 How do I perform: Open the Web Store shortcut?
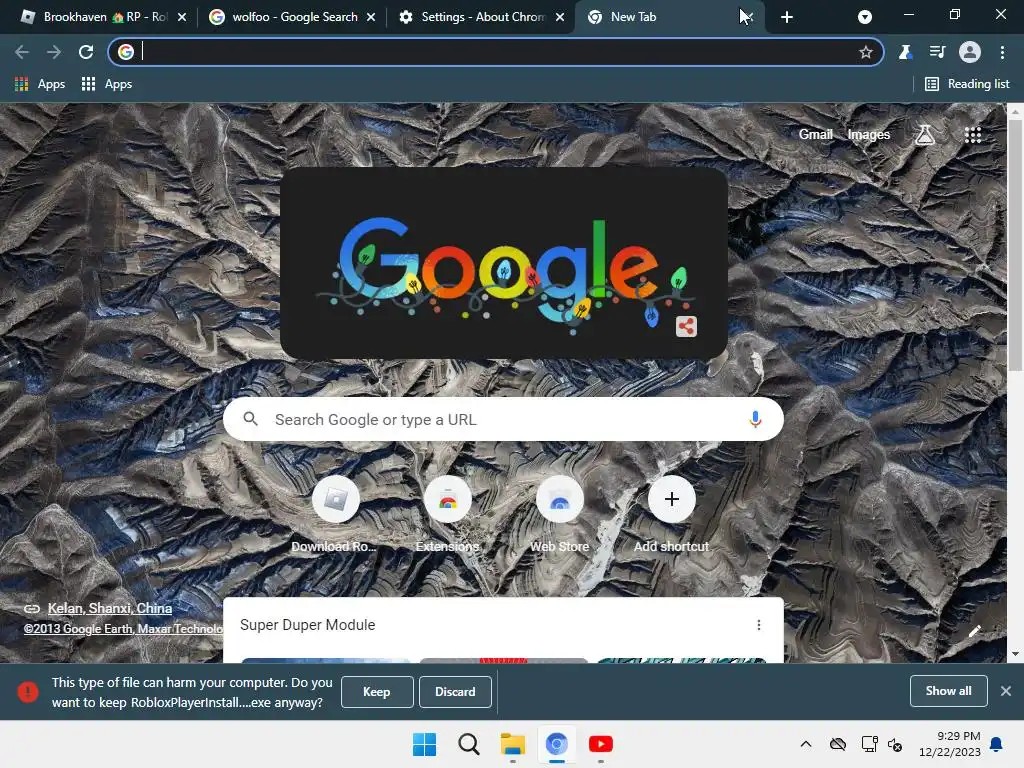pyautogui.click(x=560, y=516)
